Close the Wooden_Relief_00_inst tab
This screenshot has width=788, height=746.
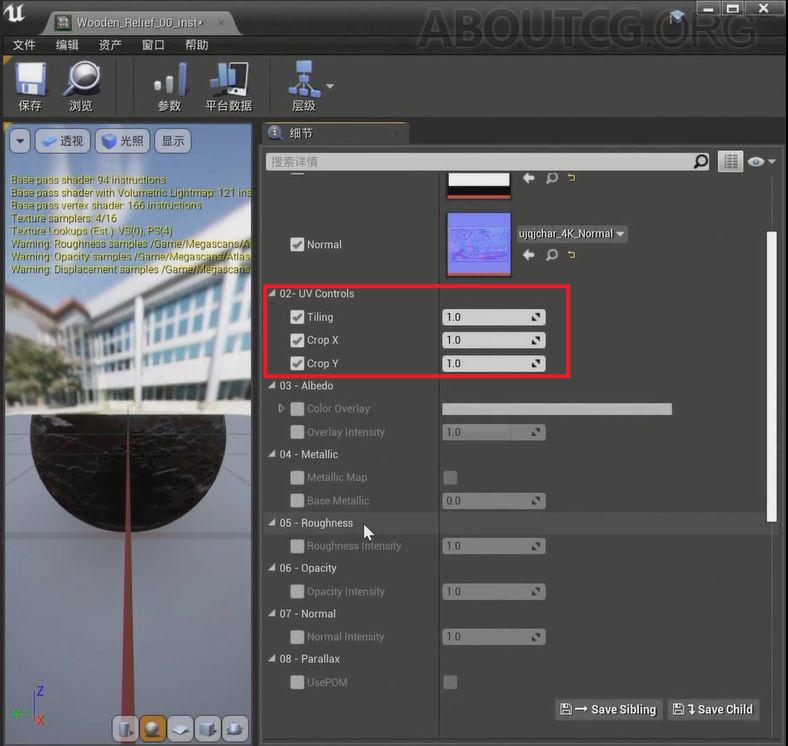click(221, 23)
